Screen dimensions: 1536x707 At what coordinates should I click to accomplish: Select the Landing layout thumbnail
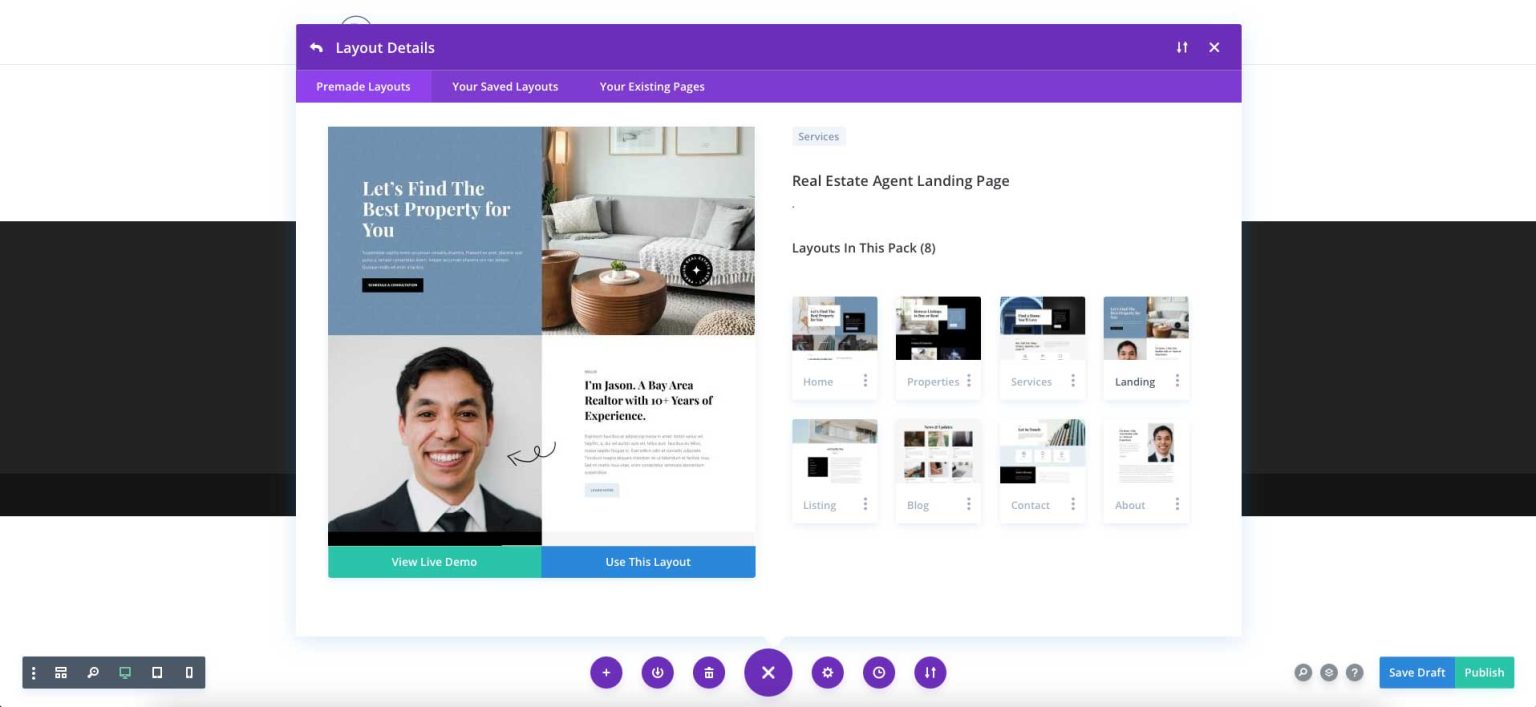(x=1145, y=327)
